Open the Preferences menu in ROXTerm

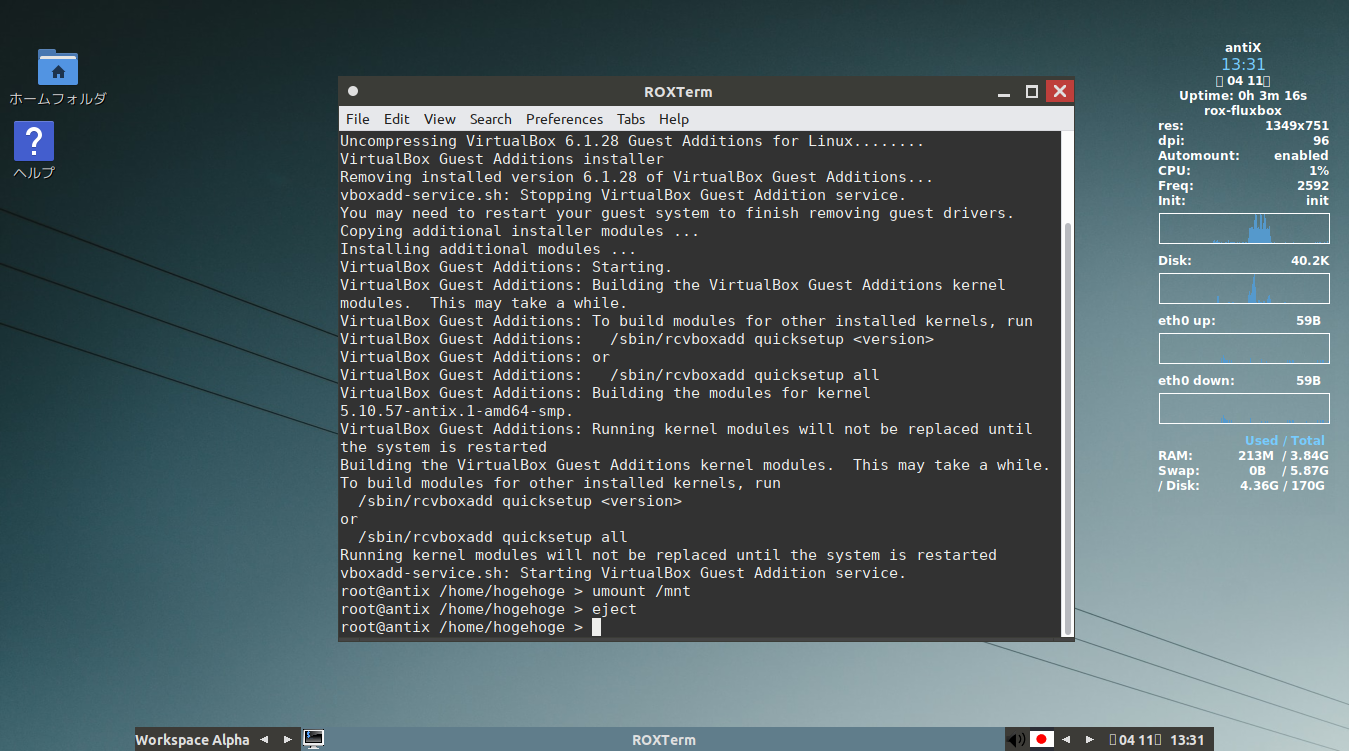coord(564,119)
